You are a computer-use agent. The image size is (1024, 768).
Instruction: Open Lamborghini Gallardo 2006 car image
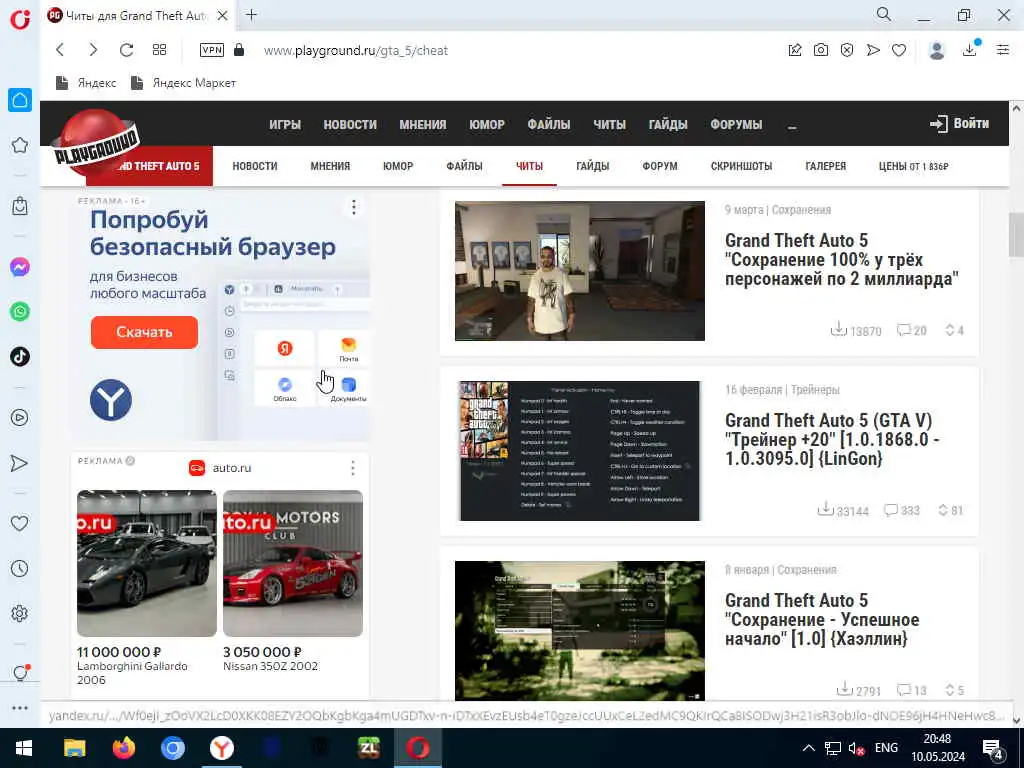(147, 563)
